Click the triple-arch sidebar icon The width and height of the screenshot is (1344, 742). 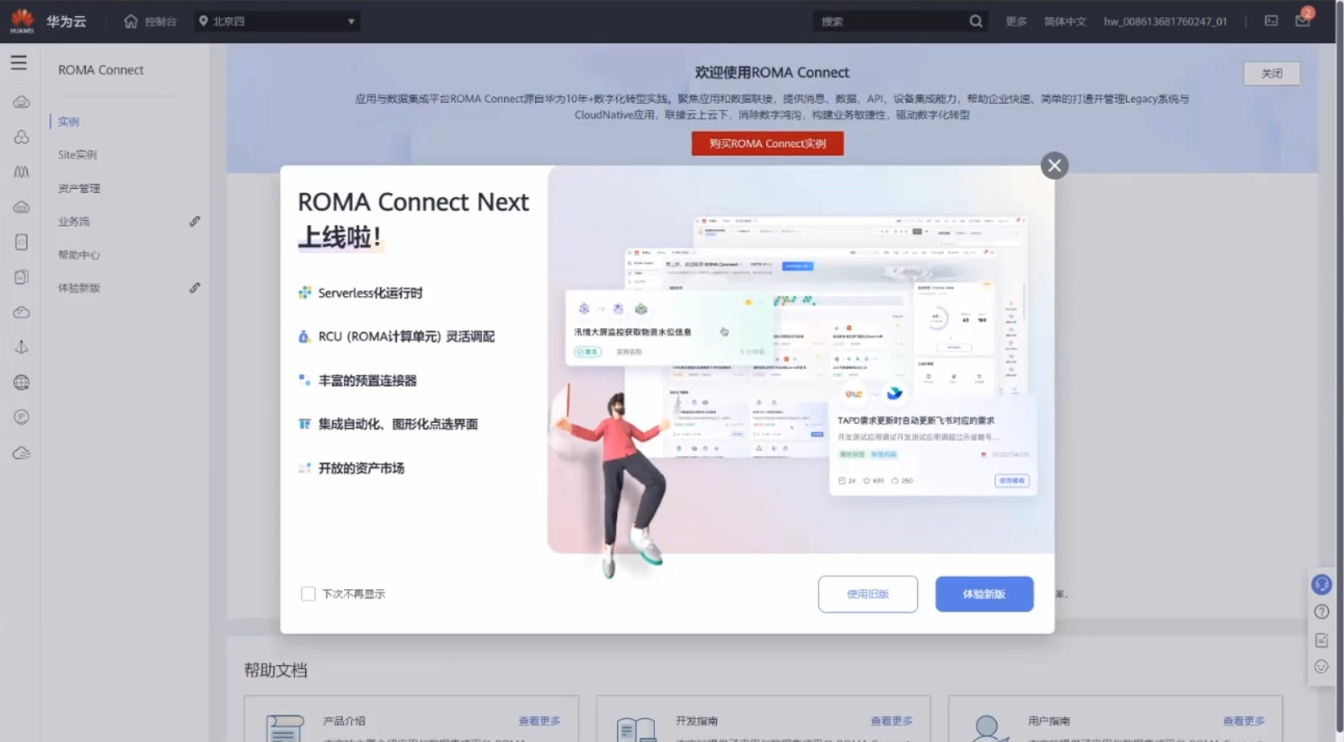(21, 172)
